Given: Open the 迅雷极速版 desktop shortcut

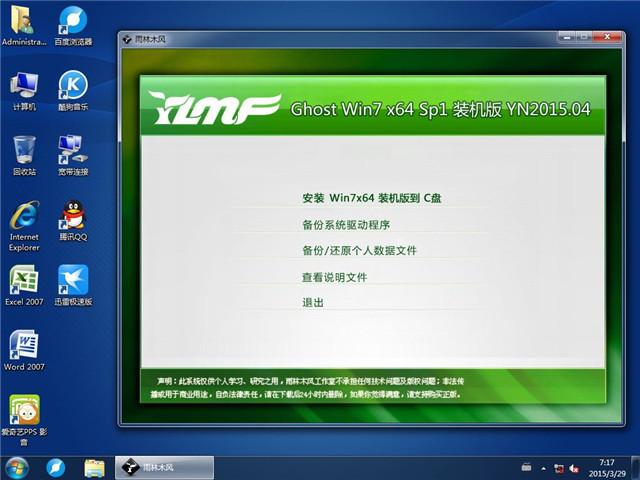Looking at the screenshot, I should [x=73, y=286].
